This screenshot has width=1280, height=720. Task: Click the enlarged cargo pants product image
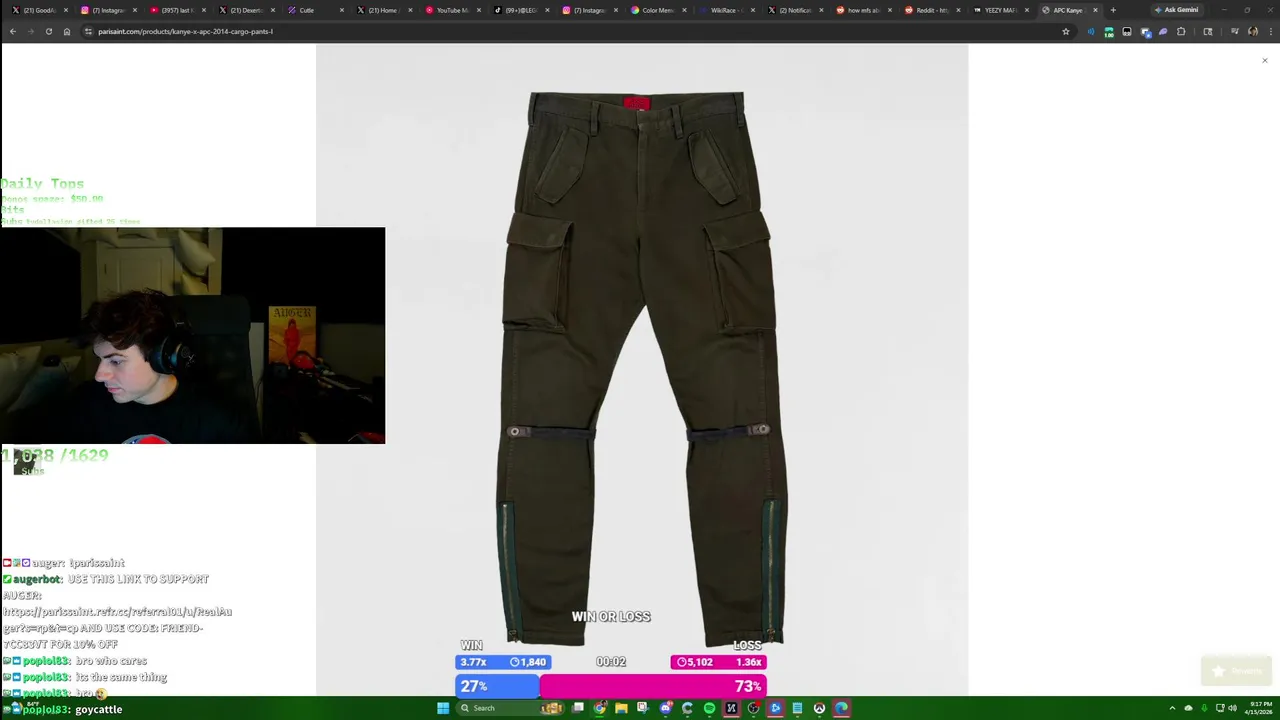coord(641,369)
